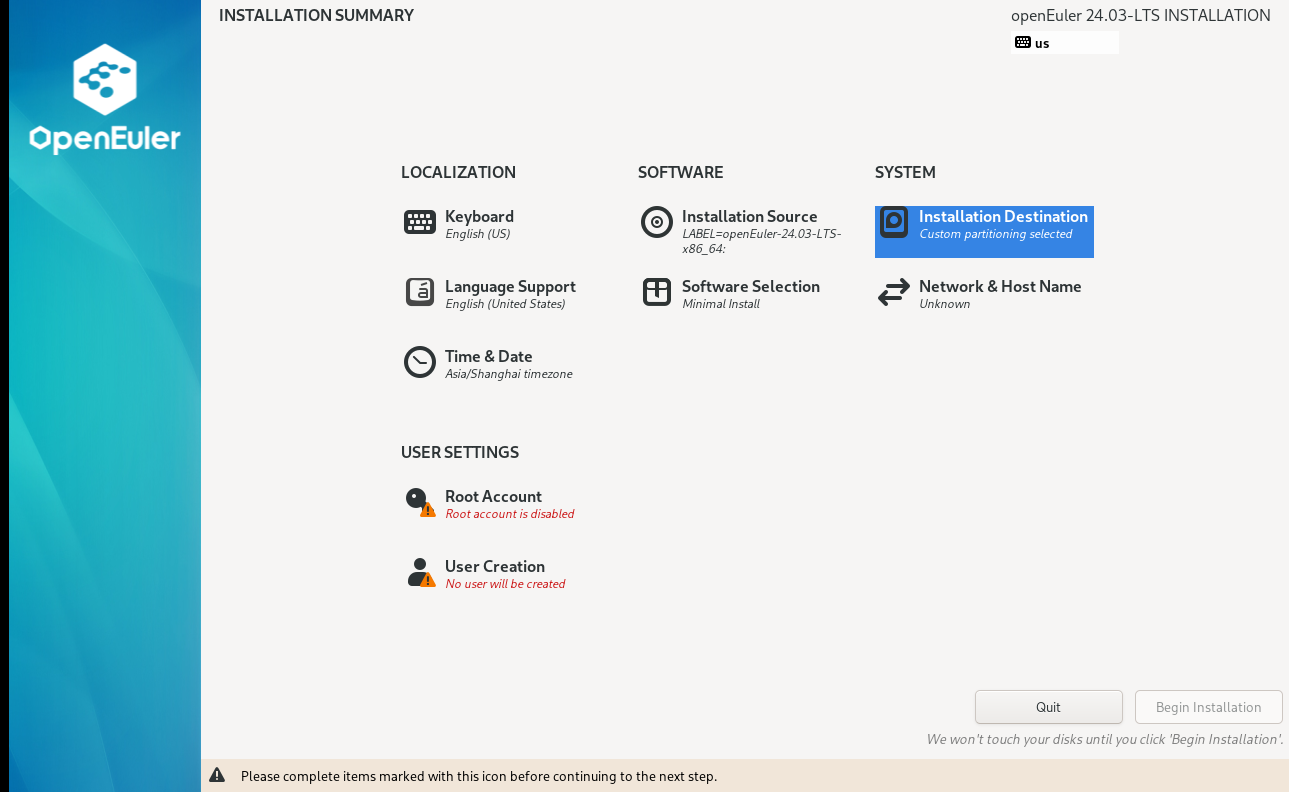This screenshot has height=792, width=1289.
Task: Open Software Selection
Action: [x=731, y=294]
